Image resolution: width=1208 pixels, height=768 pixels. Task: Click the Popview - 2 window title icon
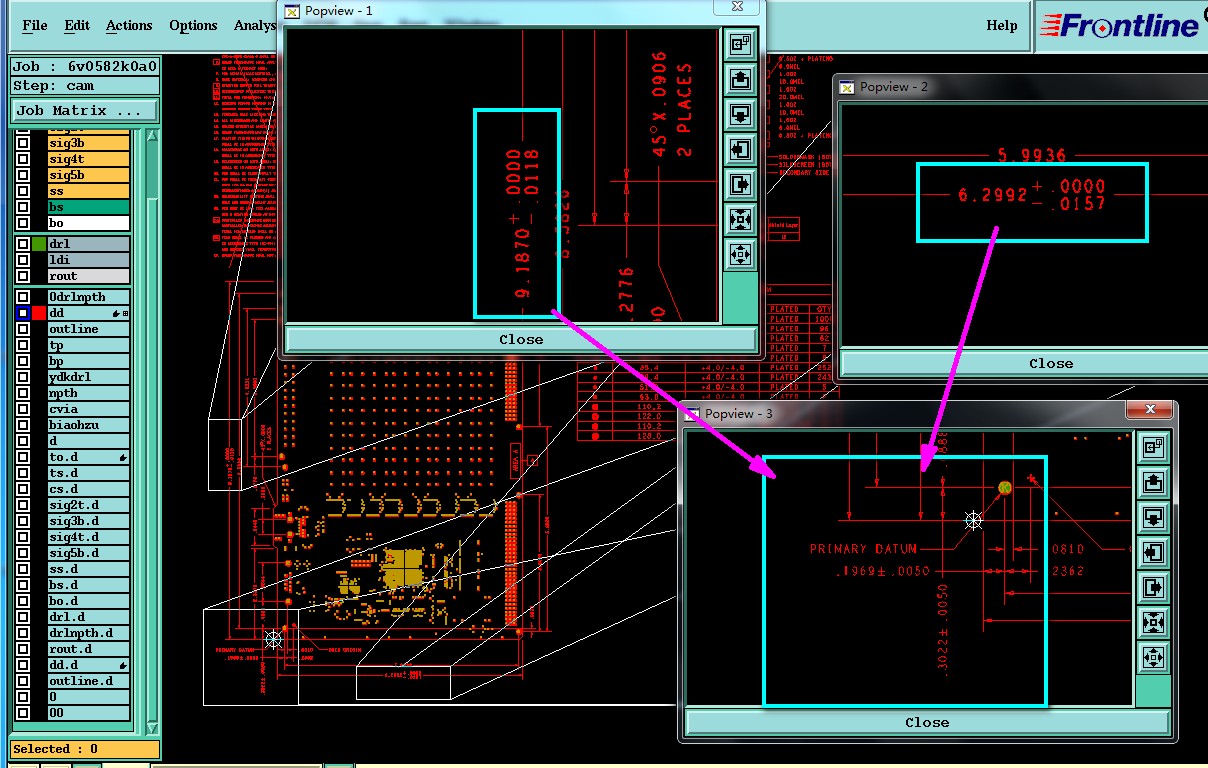pos(846,87)
